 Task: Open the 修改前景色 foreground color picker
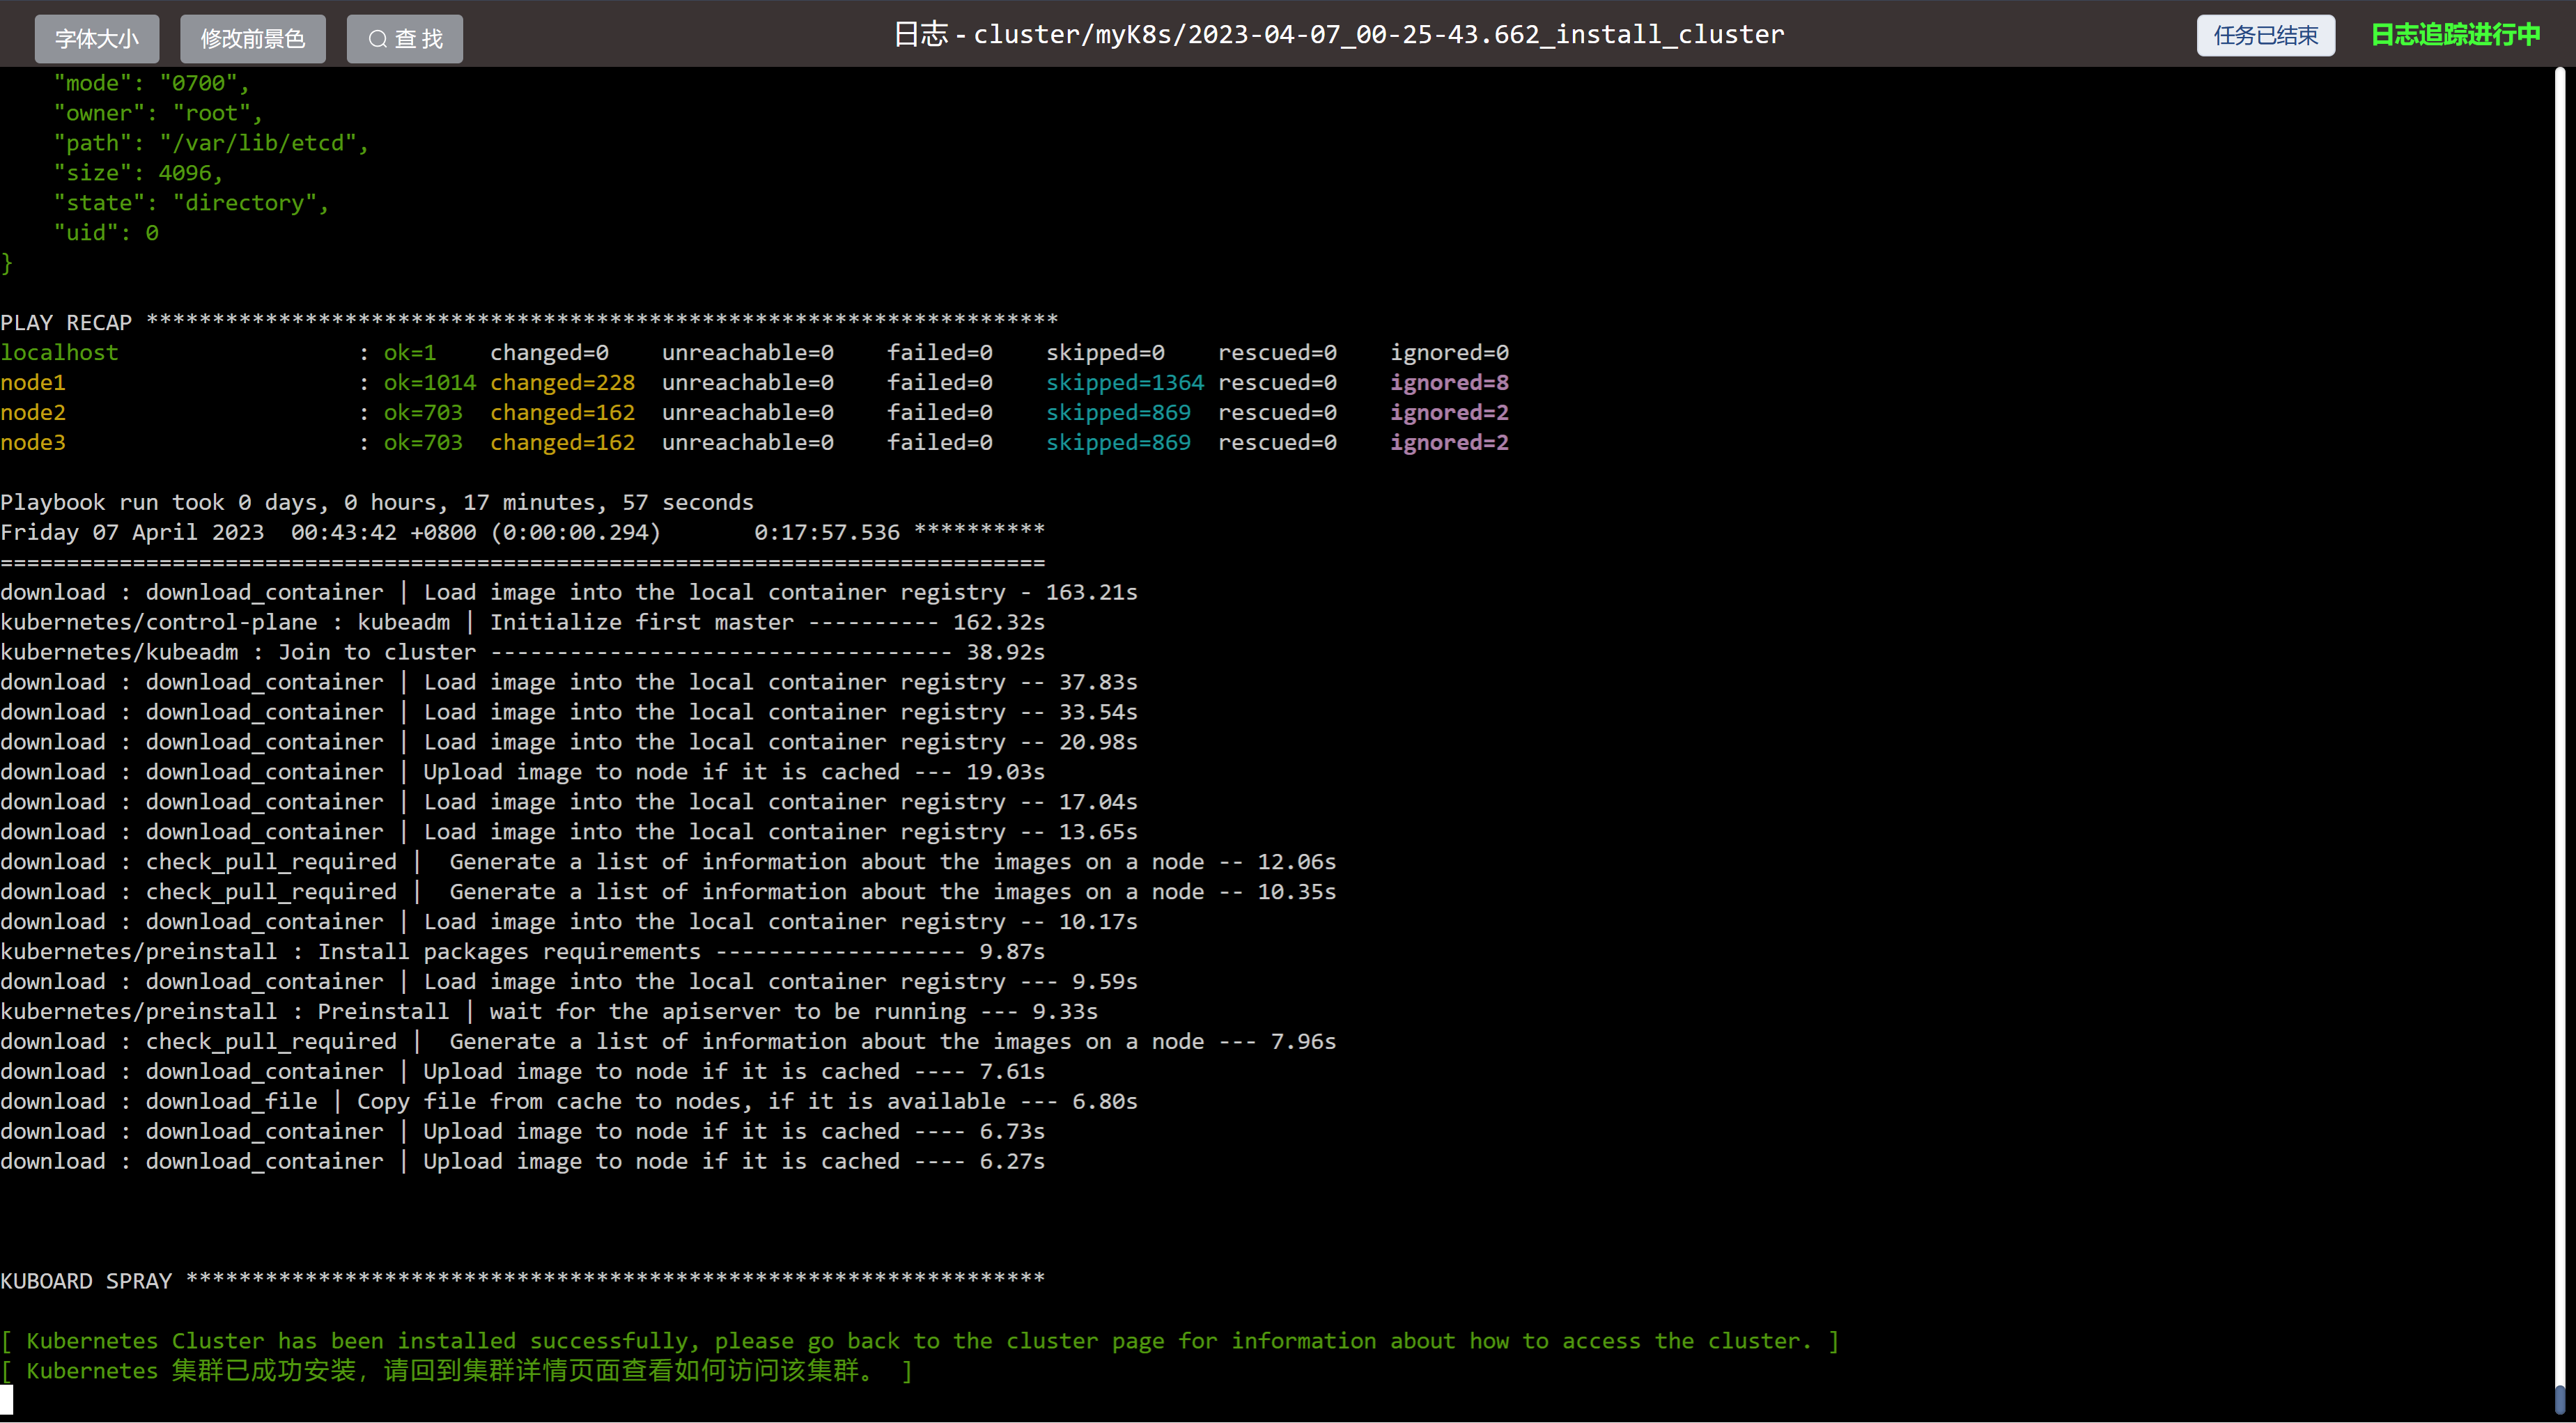[x=252, y=39]
